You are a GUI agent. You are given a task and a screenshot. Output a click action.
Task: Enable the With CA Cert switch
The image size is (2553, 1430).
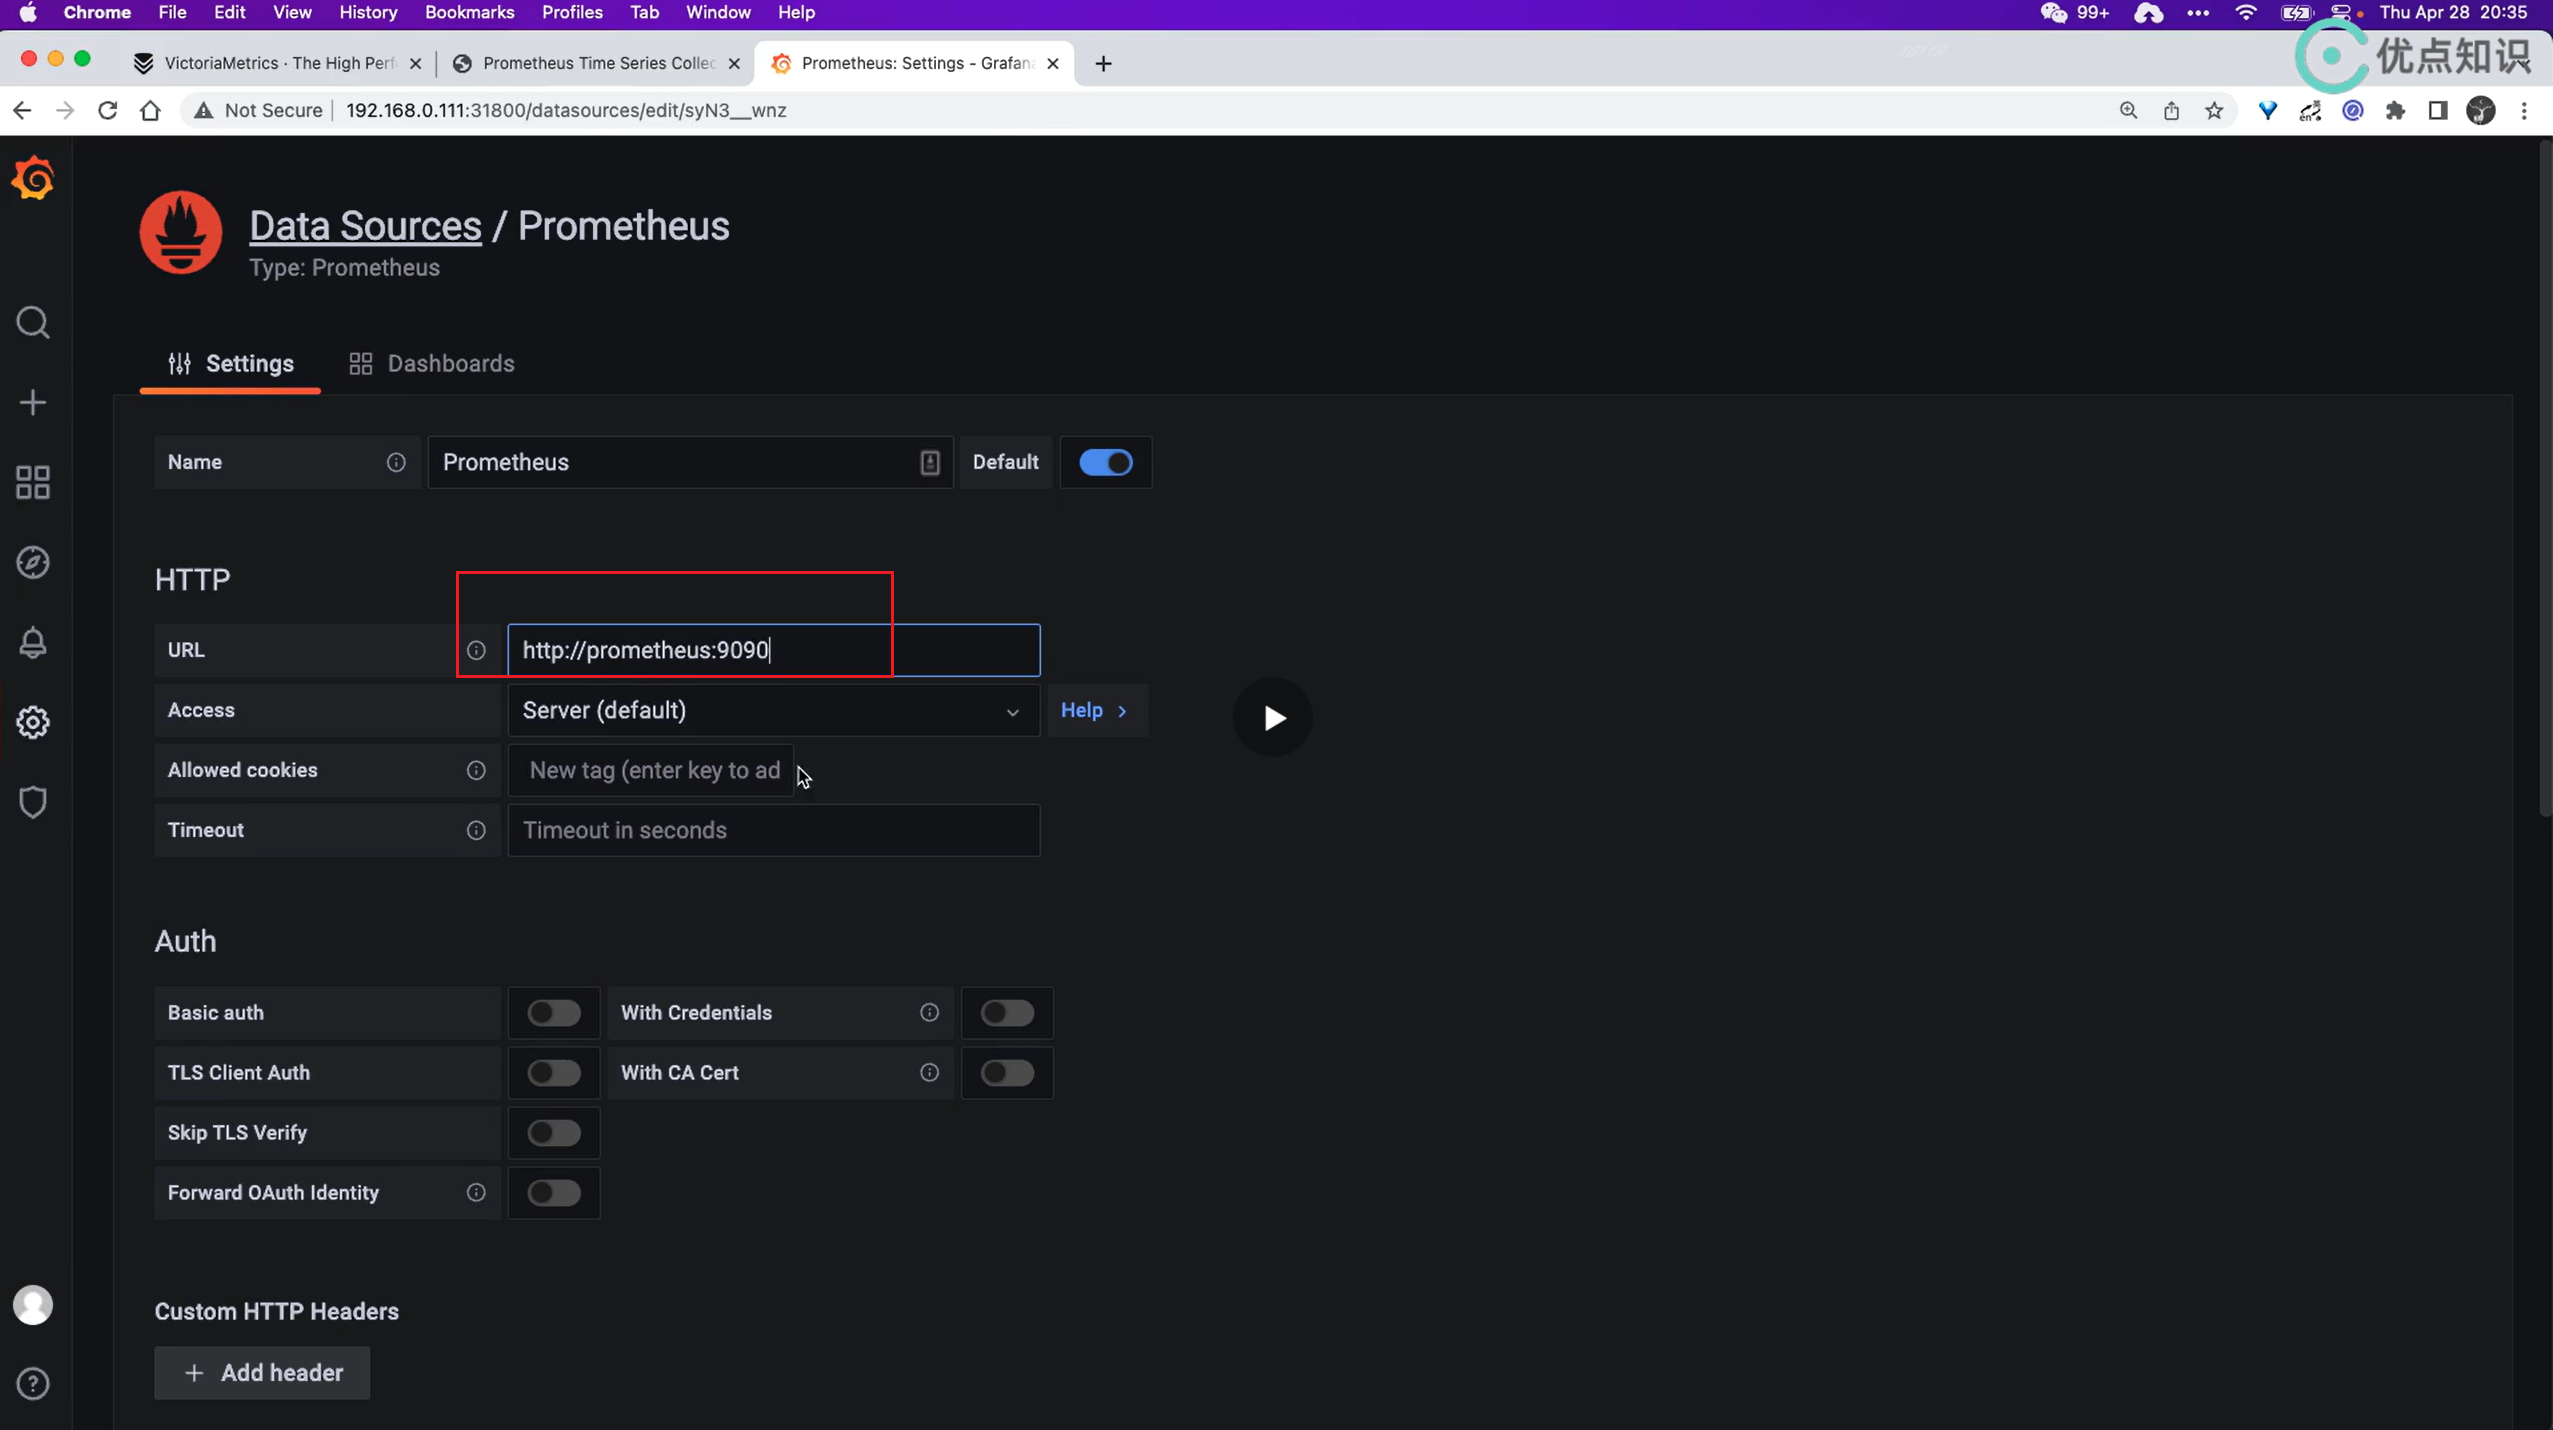point(1007,1072)
